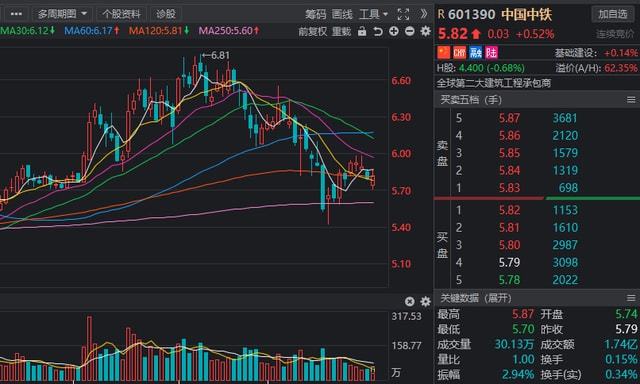Open 买卖五档 panel menu icon
Screen dimensions: 640x384
(631, 100)
